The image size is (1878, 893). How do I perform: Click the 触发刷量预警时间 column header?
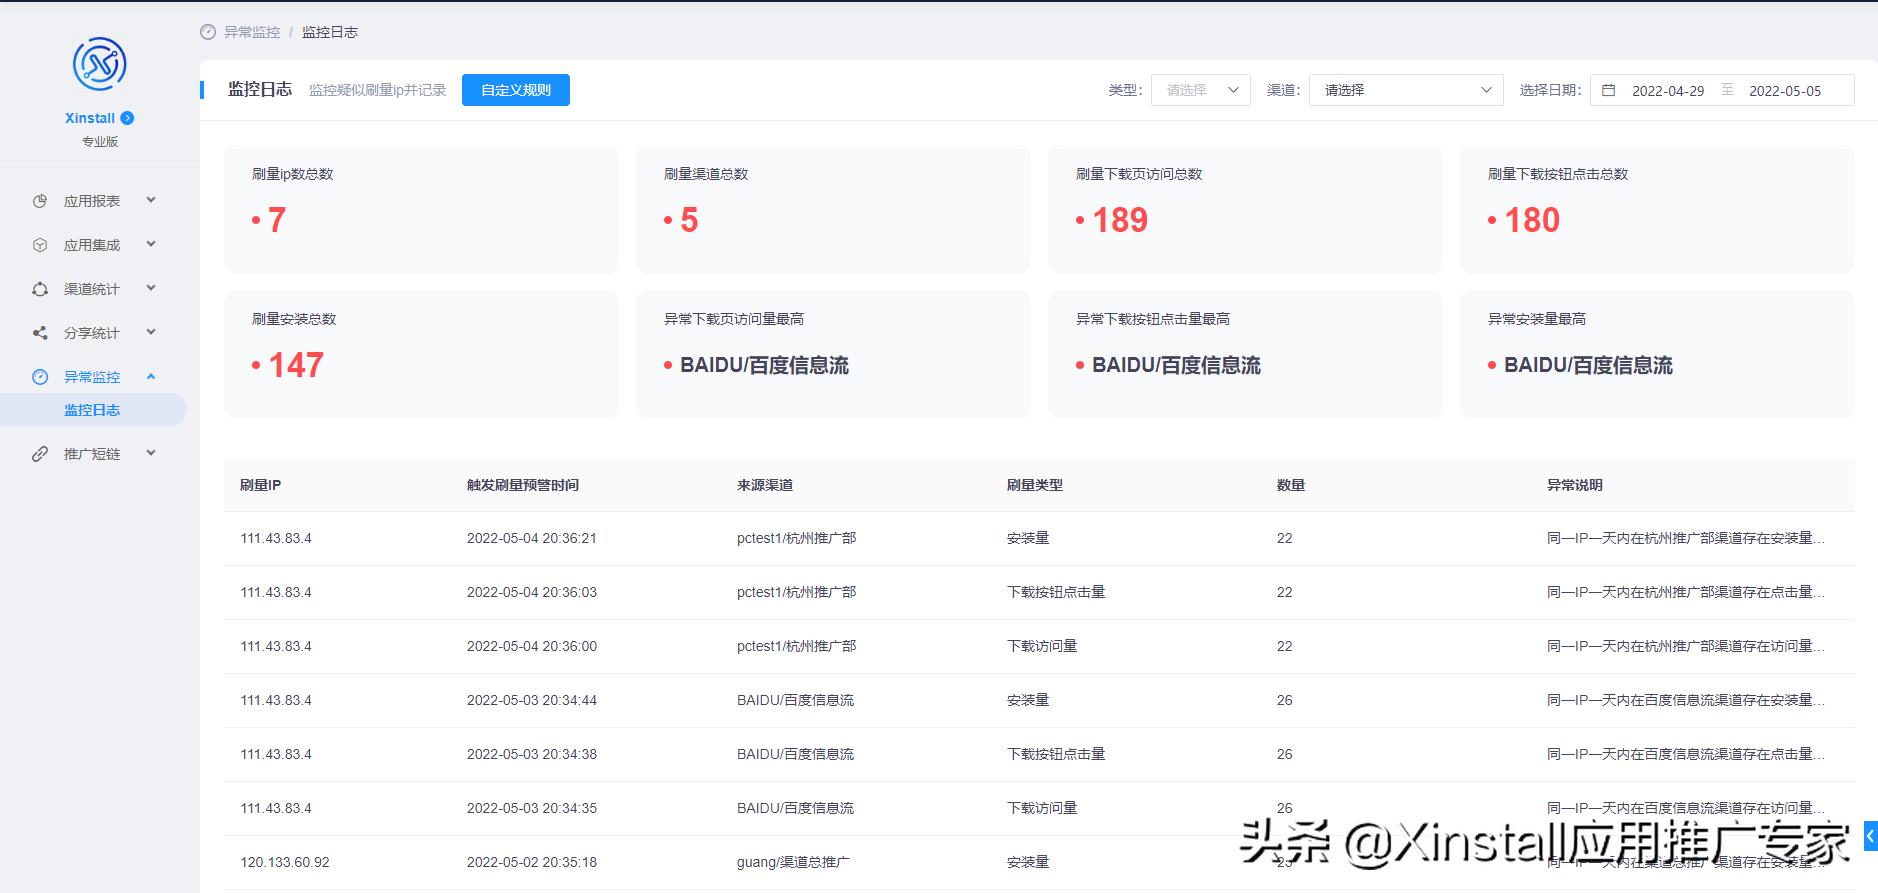(x=523, y=485)
